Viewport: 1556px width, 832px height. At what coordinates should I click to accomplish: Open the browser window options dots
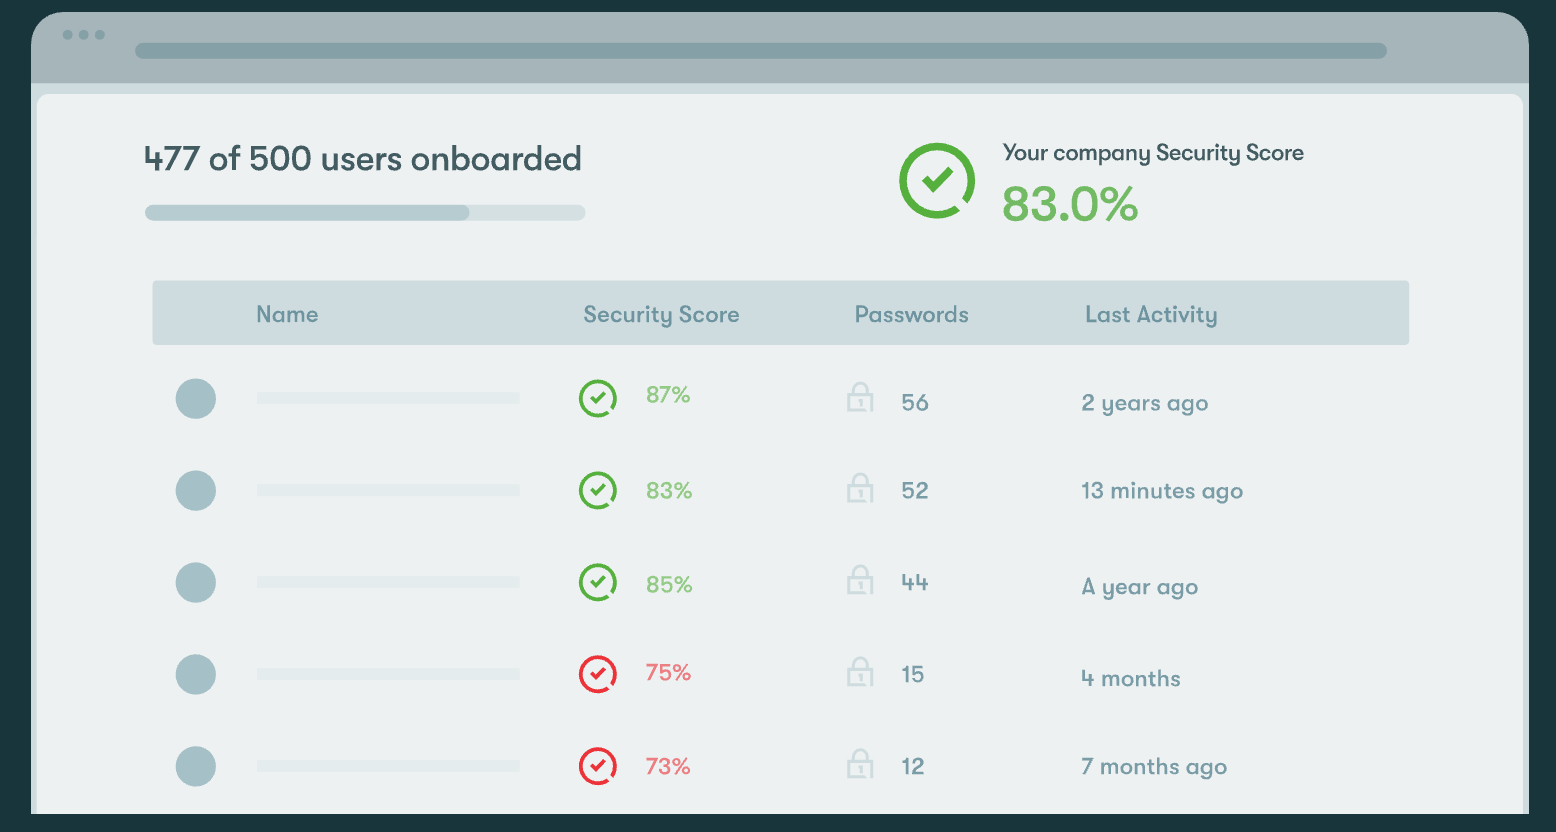(x=85, y=35)
